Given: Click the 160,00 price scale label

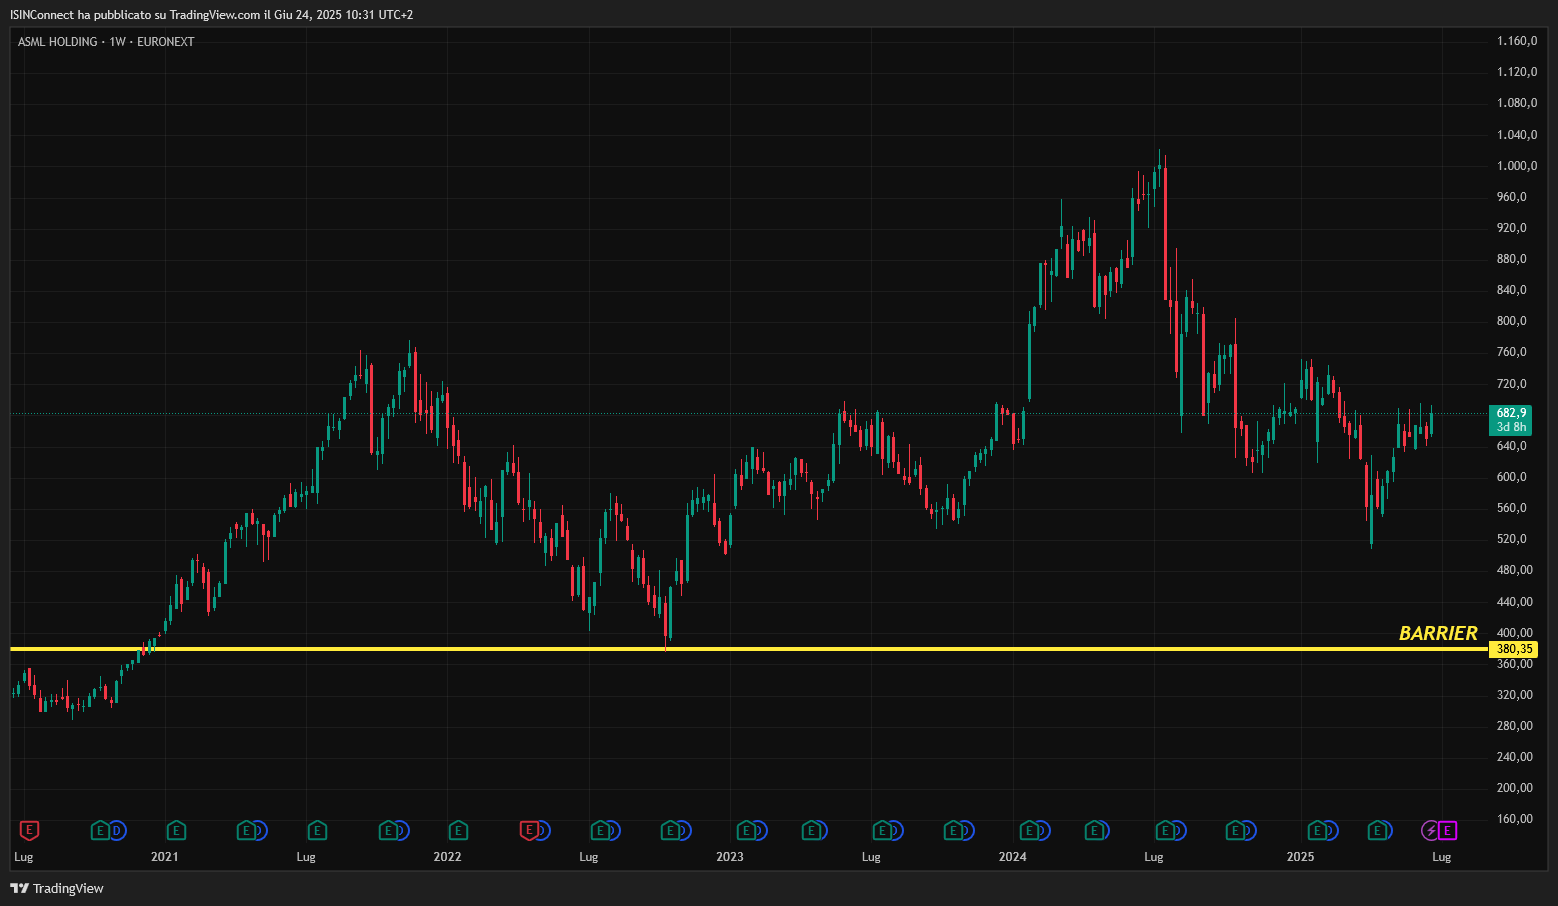Looking at the screenshot, I should click(1515, 819).
